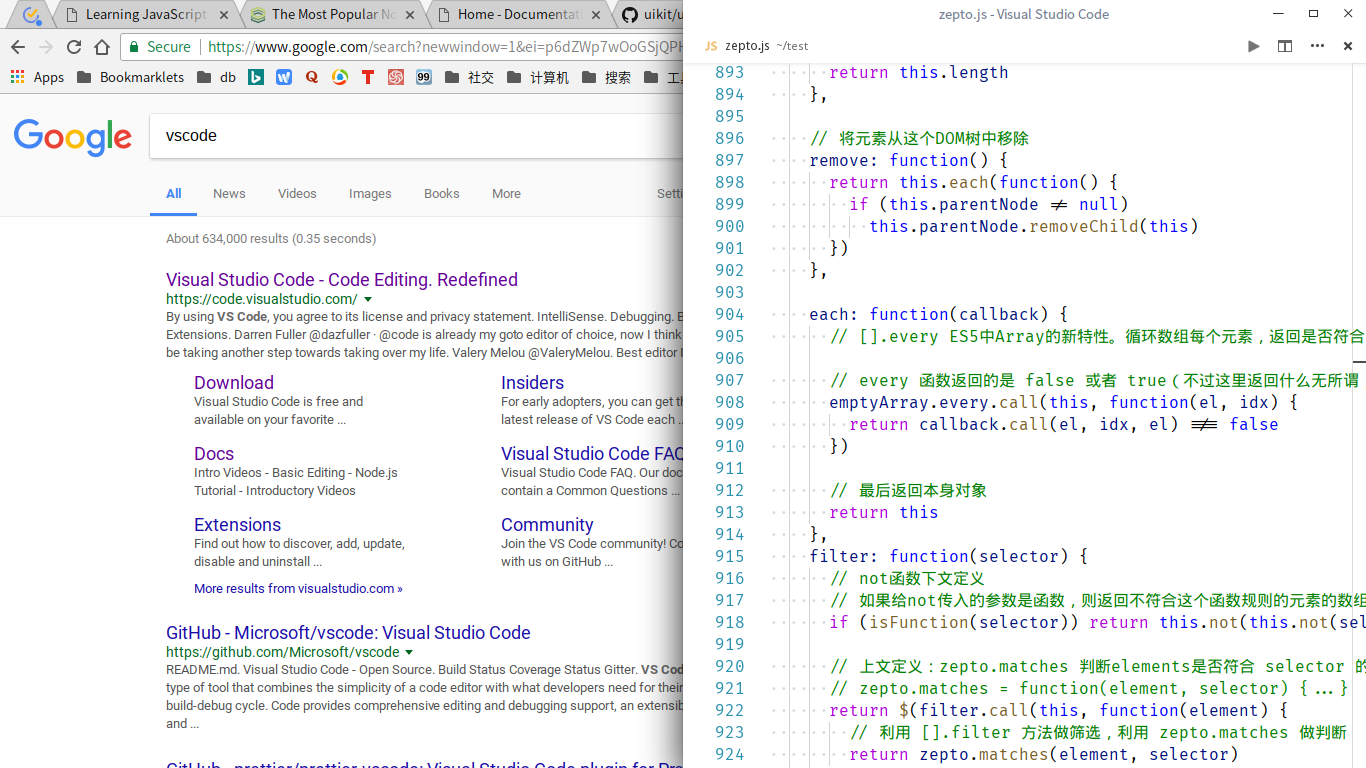Viewport: 1366px width, 768px height.
Task: Click More results from visualstudio.com
Action: click(x=298, y=589)
